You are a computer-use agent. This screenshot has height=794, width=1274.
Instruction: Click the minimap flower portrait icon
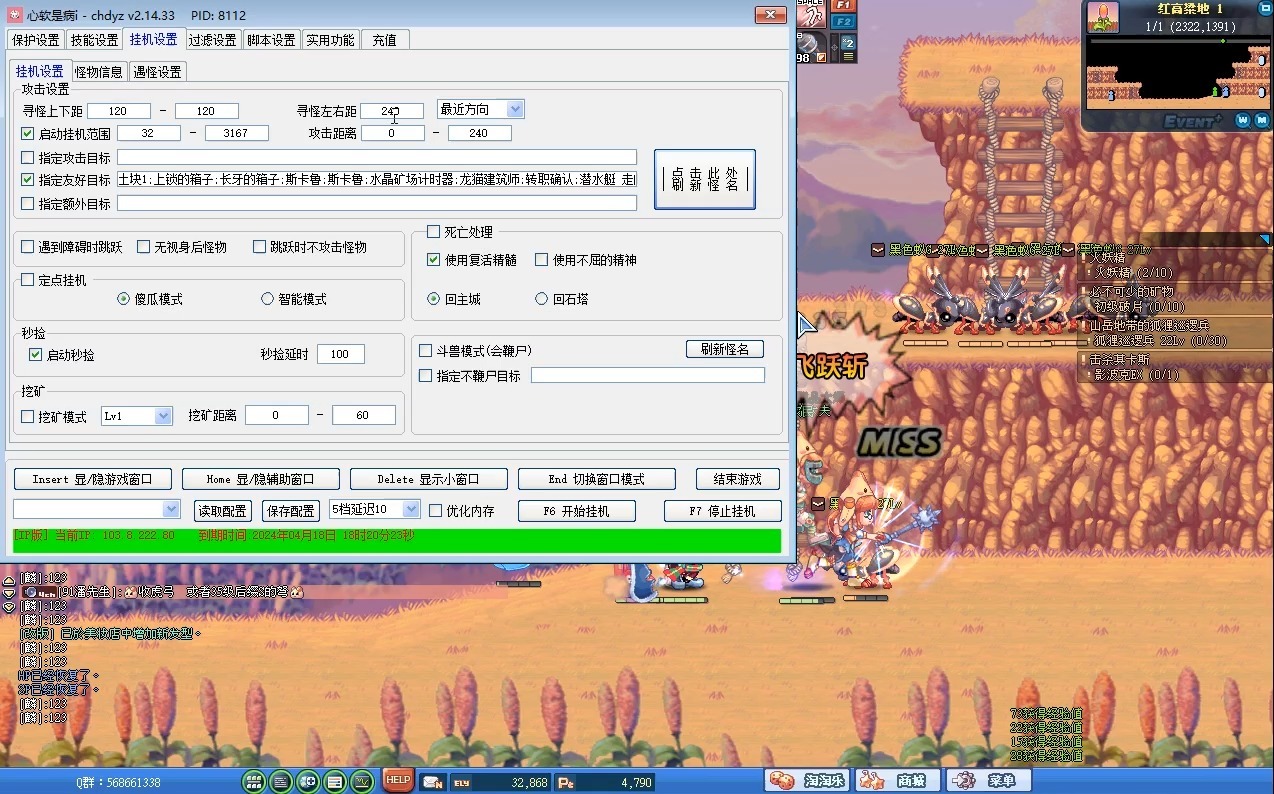(1103, 17)
